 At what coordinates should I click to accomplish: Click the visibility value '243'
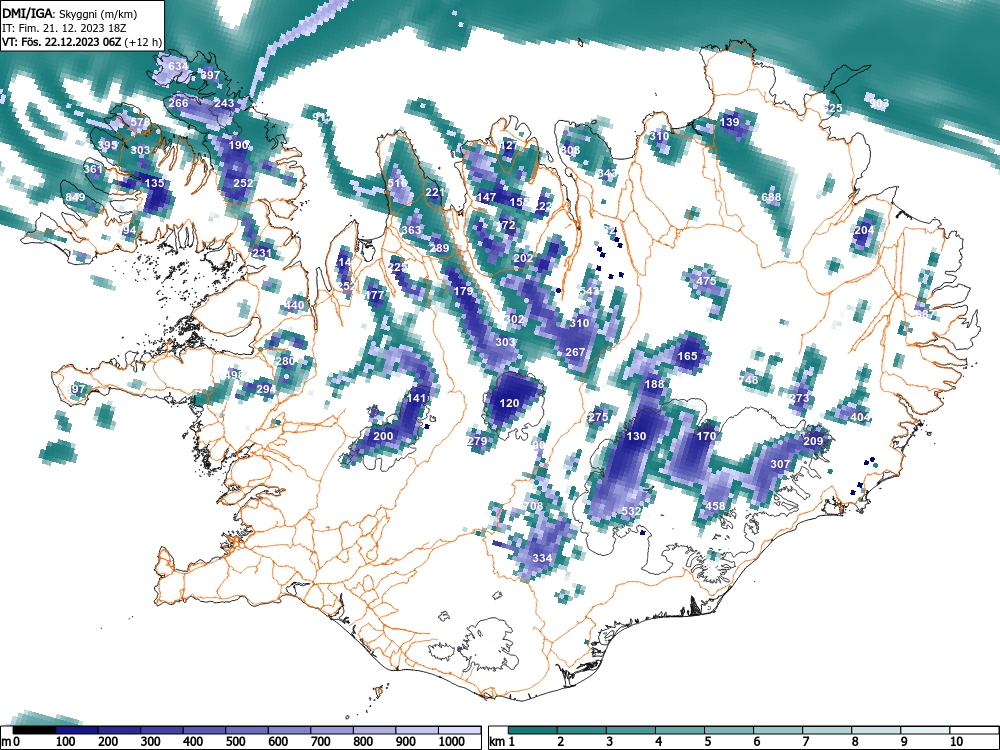[x=224, y=103]
